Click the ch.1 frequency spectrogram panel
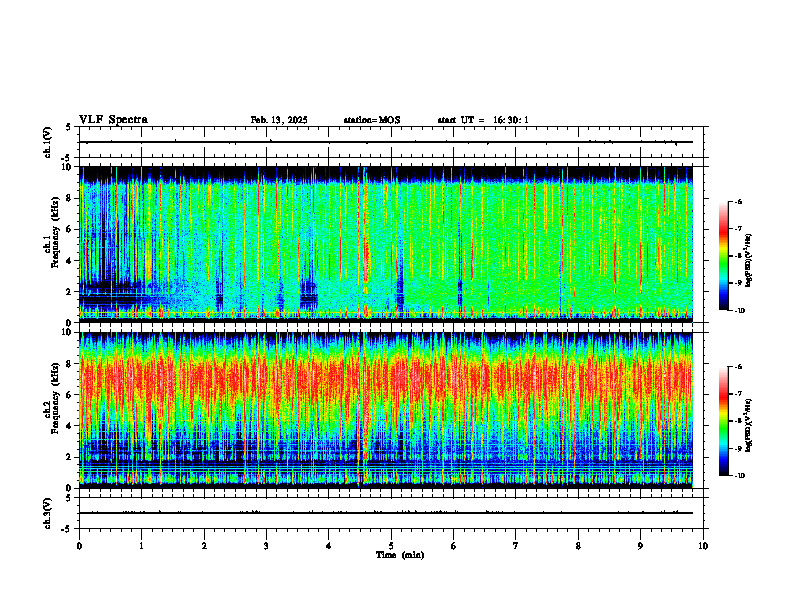 pyautogui.click(x=386, y=244)
